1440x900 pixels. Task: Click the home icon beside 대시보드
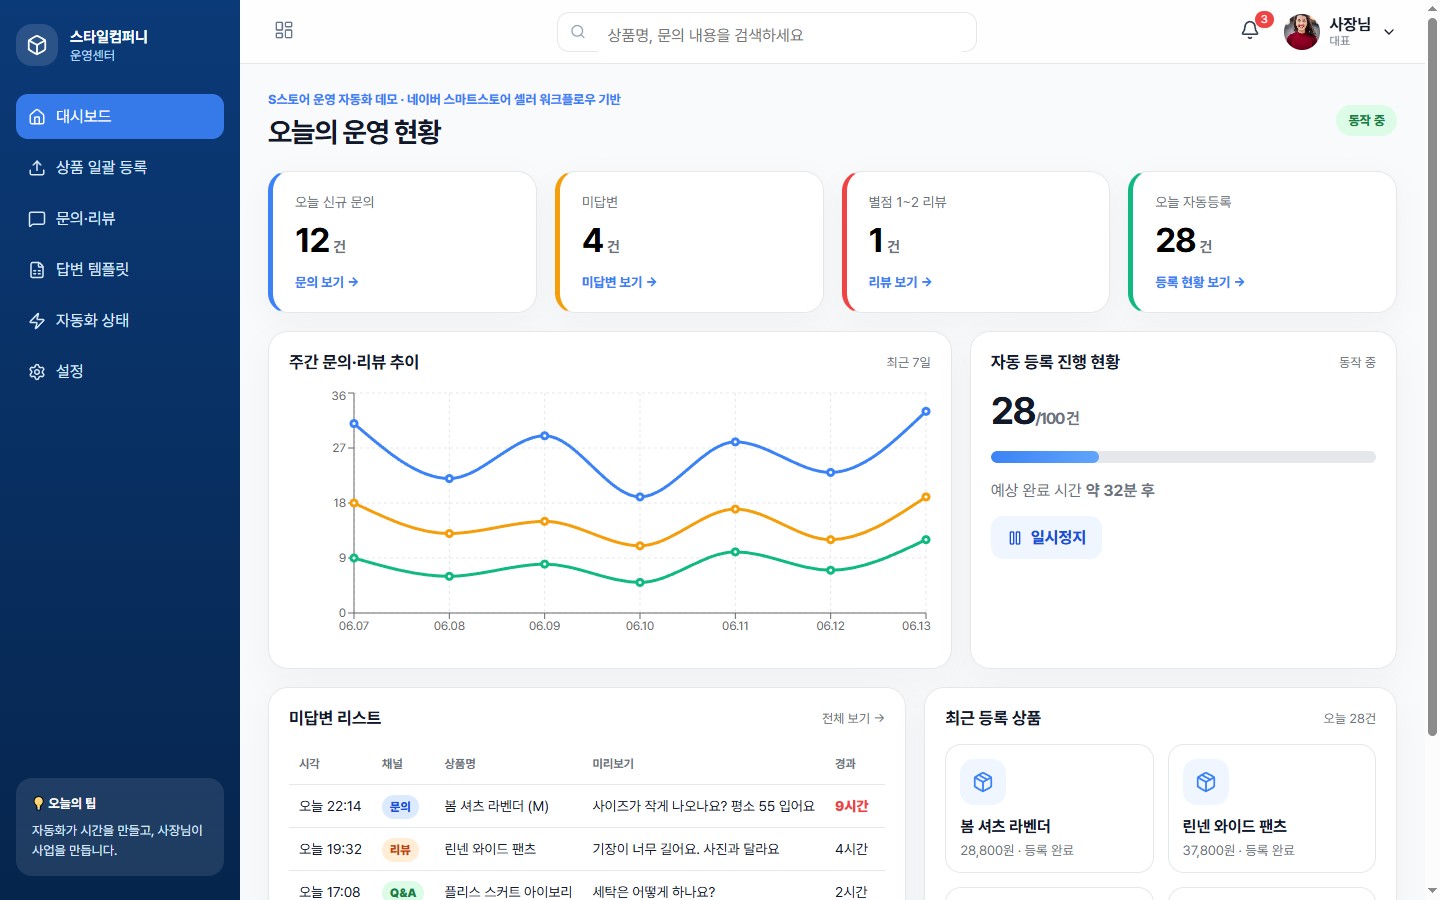[37, 116]
